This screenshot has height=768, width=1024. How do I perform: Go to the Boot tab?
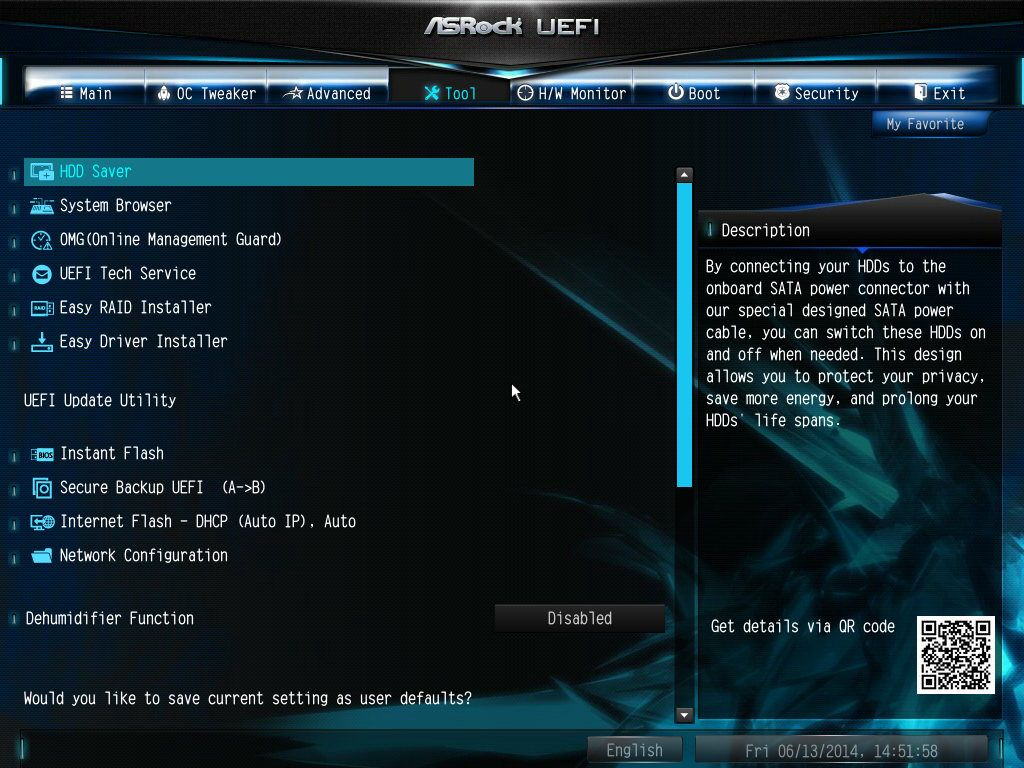pyautogui.click(x=694, y=93)
